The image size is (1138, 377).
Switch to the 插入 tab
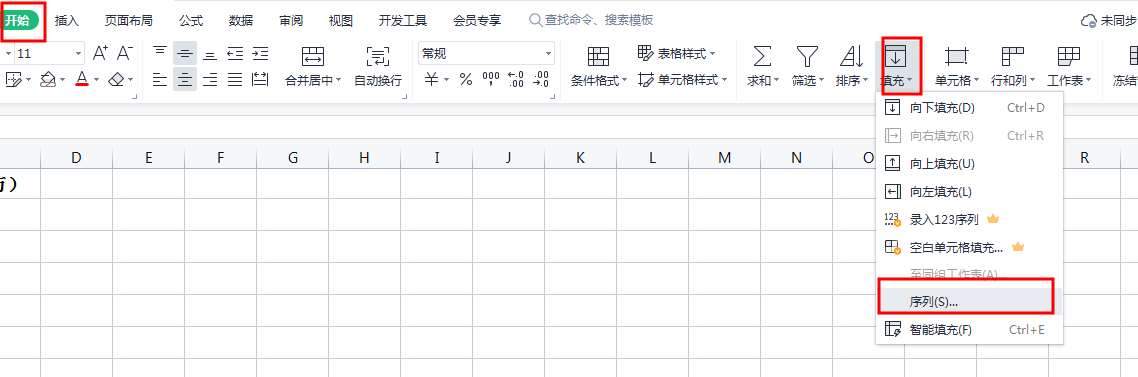[x=67, y=21]
